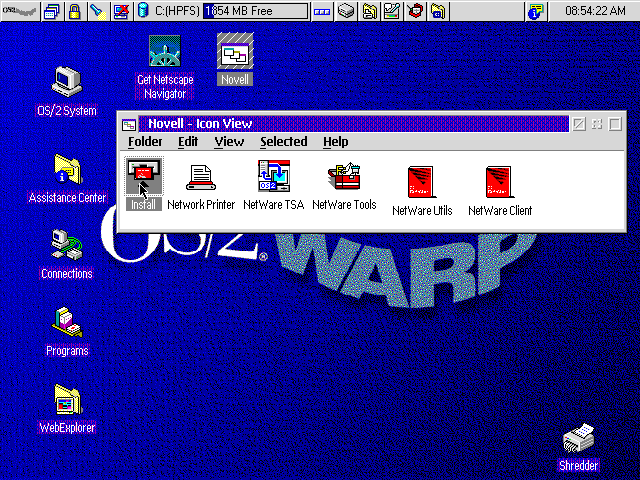
Task: Click the last folder icon in the WarpCenter tray
Action: 438,11
